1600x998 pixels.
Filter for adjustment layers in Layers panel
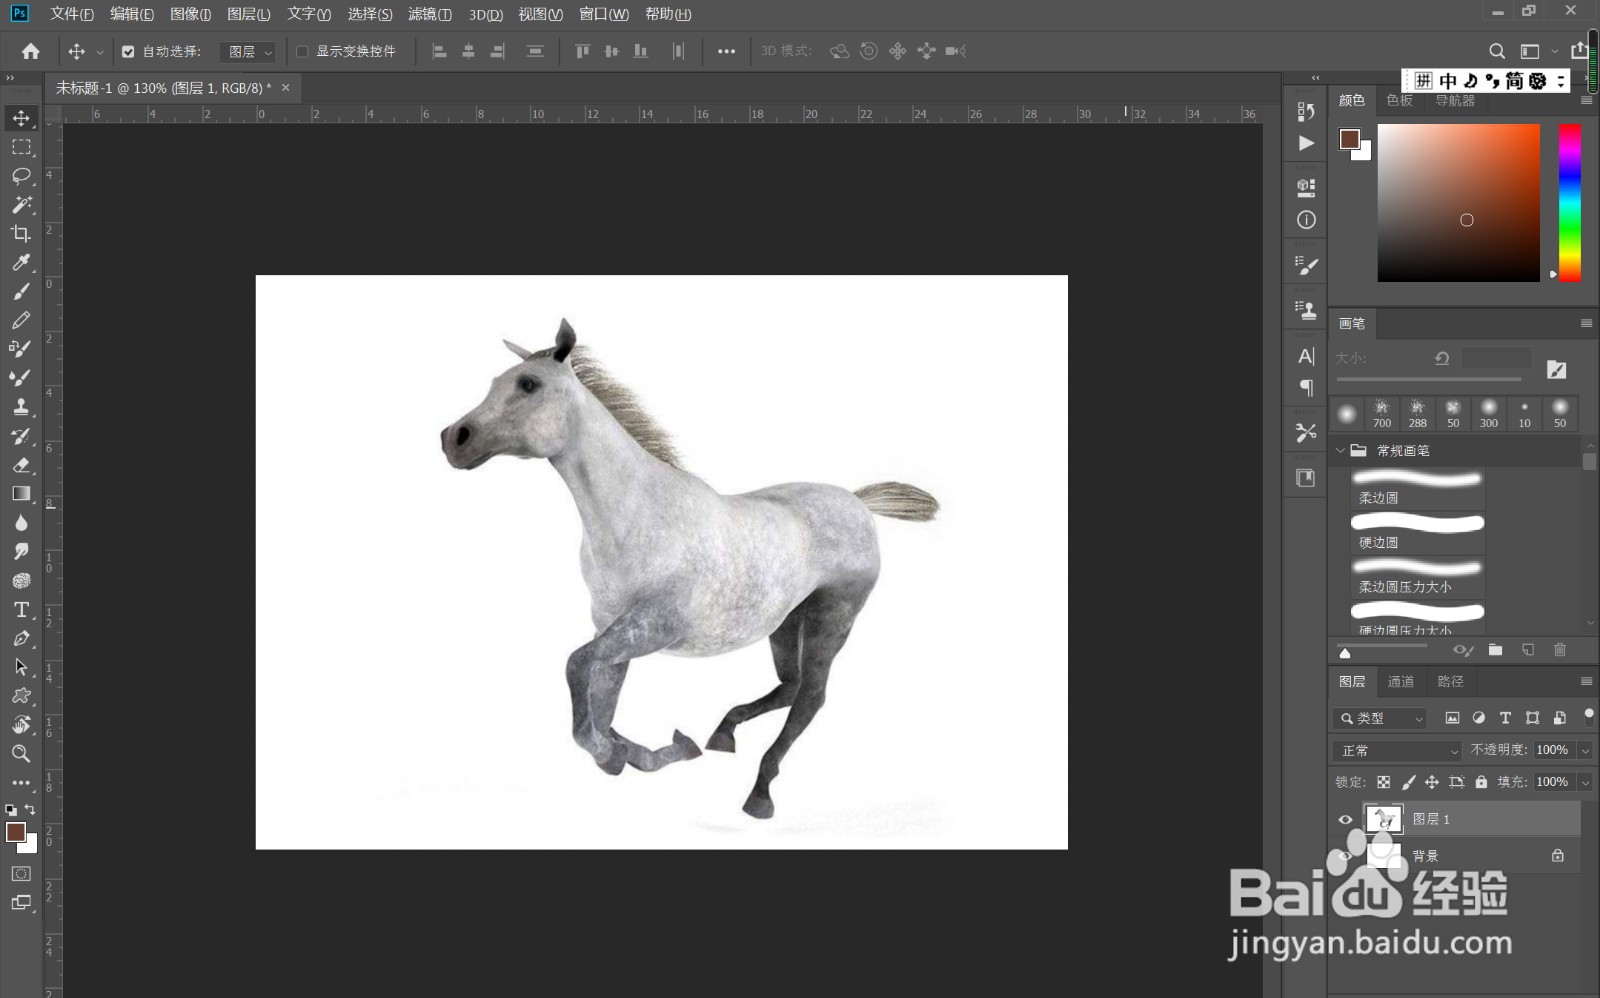pos(1479,718)
